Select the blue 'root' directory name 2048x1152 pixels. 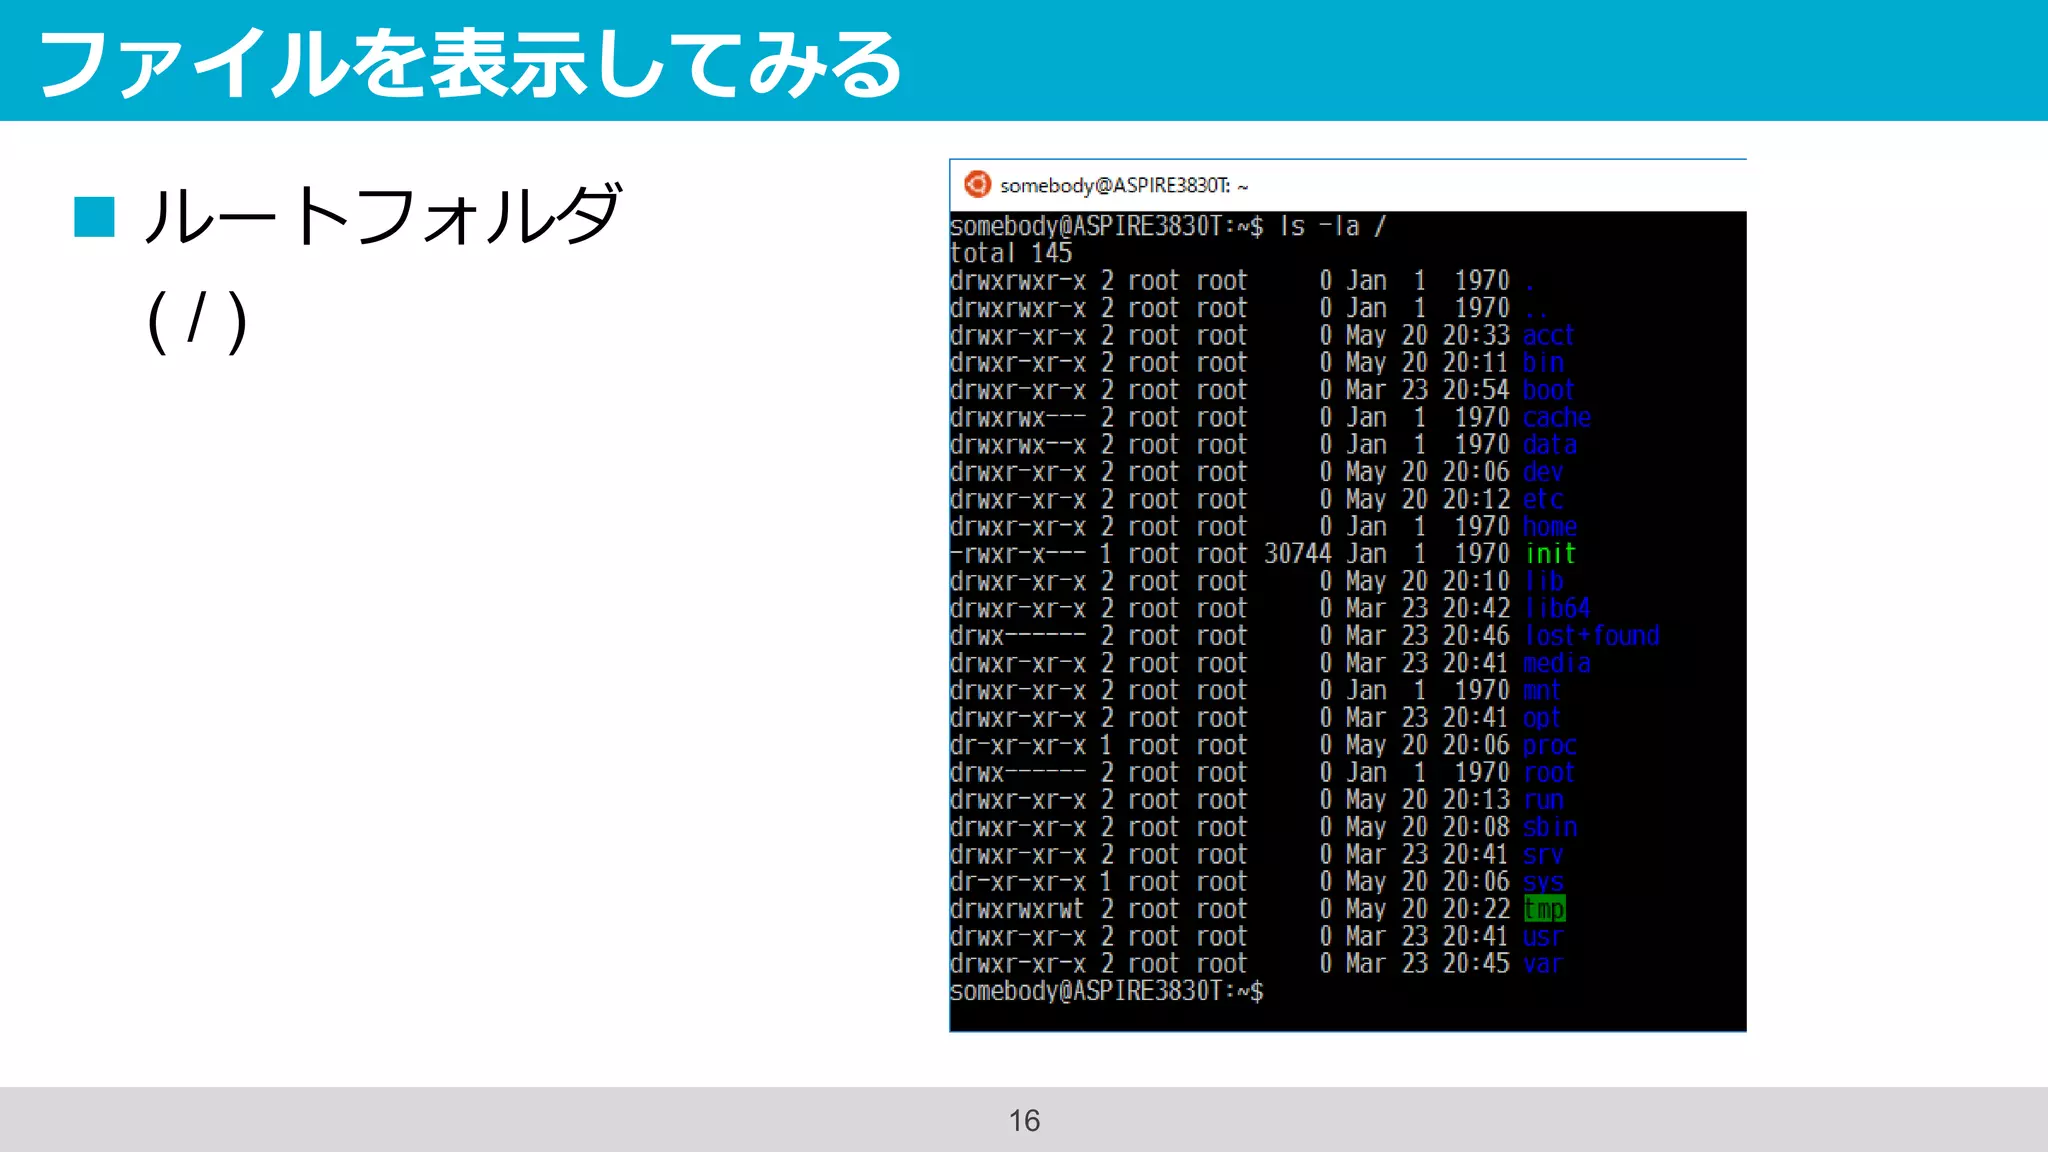(x=1549, y=772)
